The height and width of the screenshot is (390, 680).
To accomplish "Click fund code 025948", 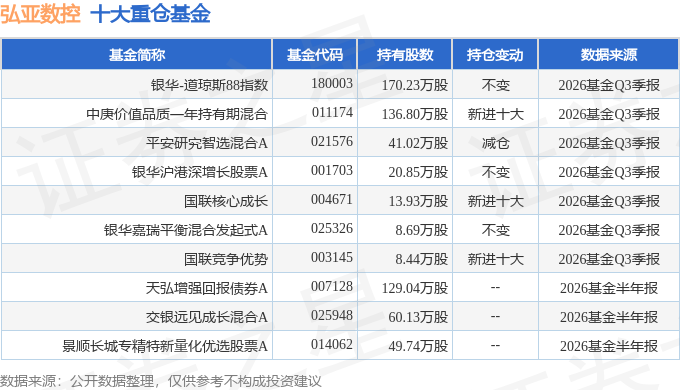I will [332, 316].
